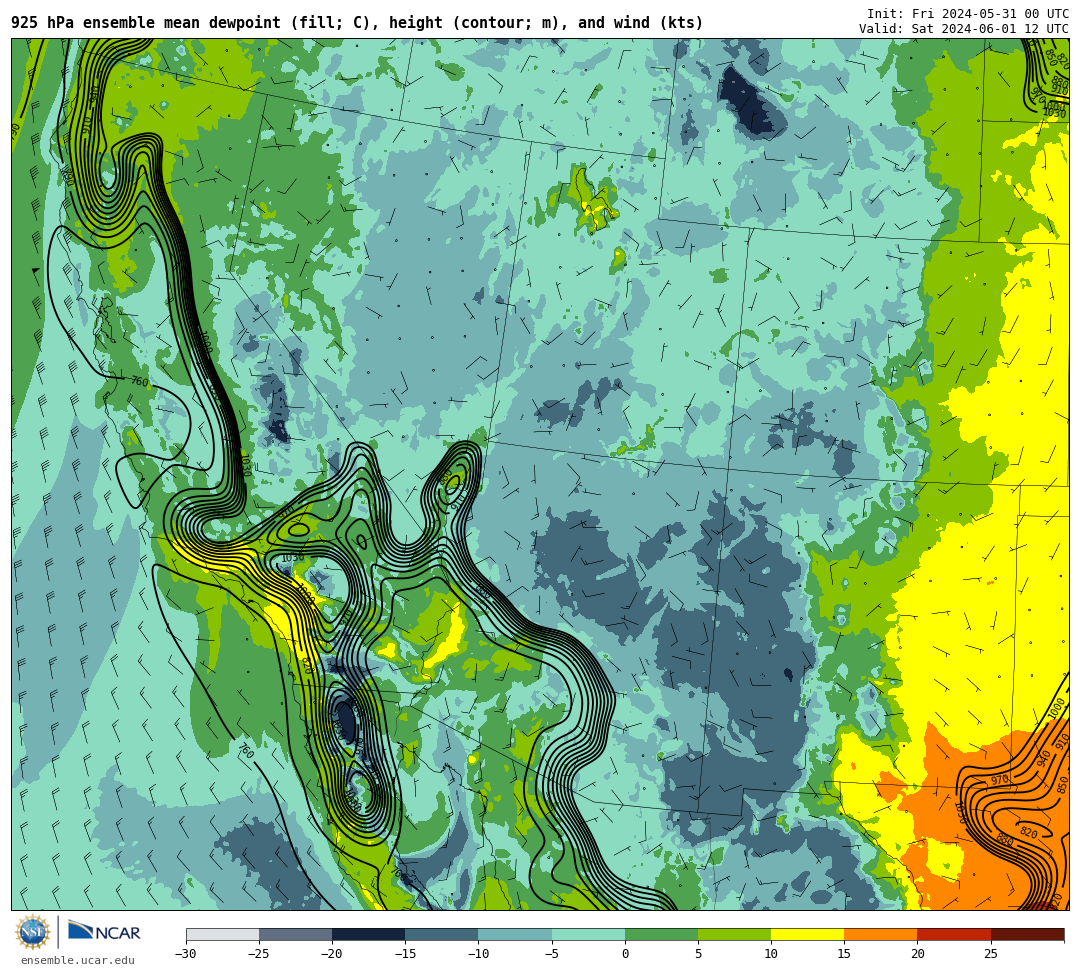
Task: Click the colorbar tick label 0
Action: (625, 954)
